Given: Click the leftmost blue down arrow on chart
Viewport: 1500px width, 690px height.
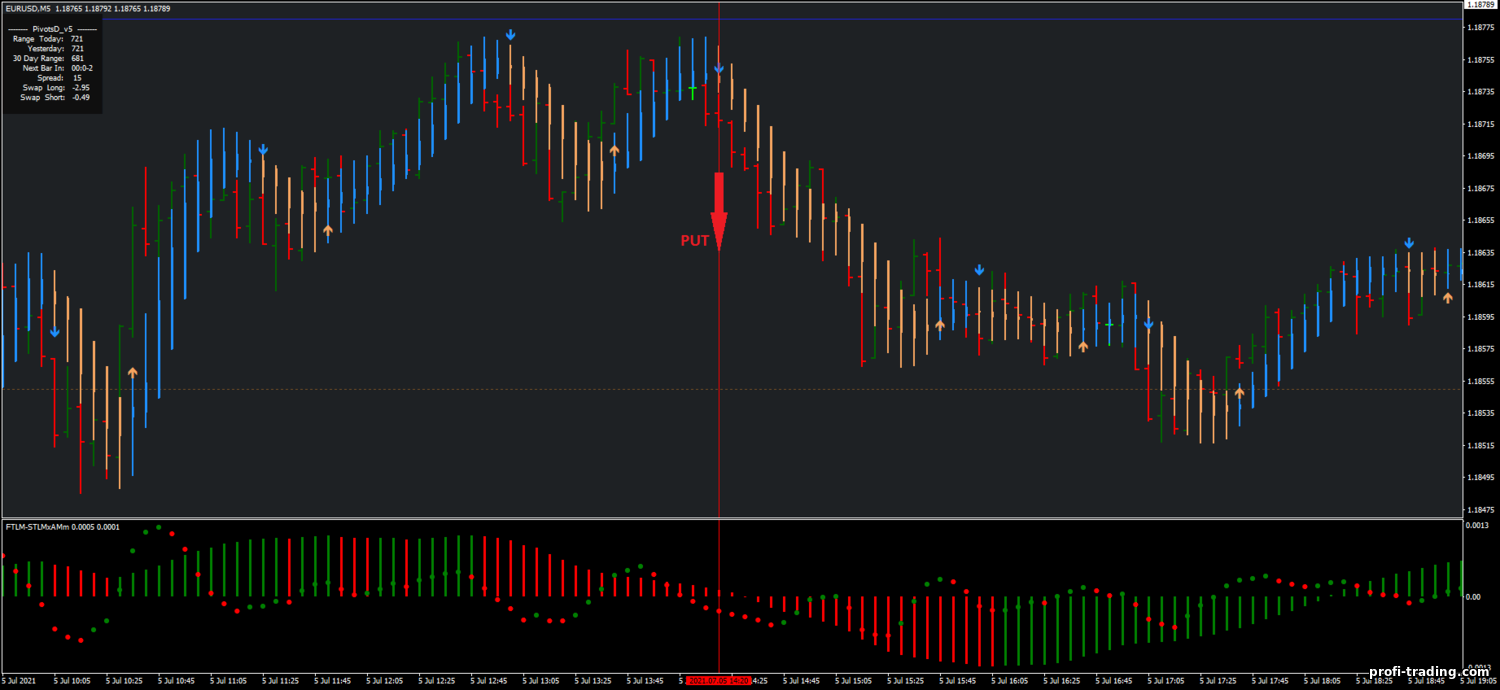Looking at the screenshot, I should click(55, 331).
